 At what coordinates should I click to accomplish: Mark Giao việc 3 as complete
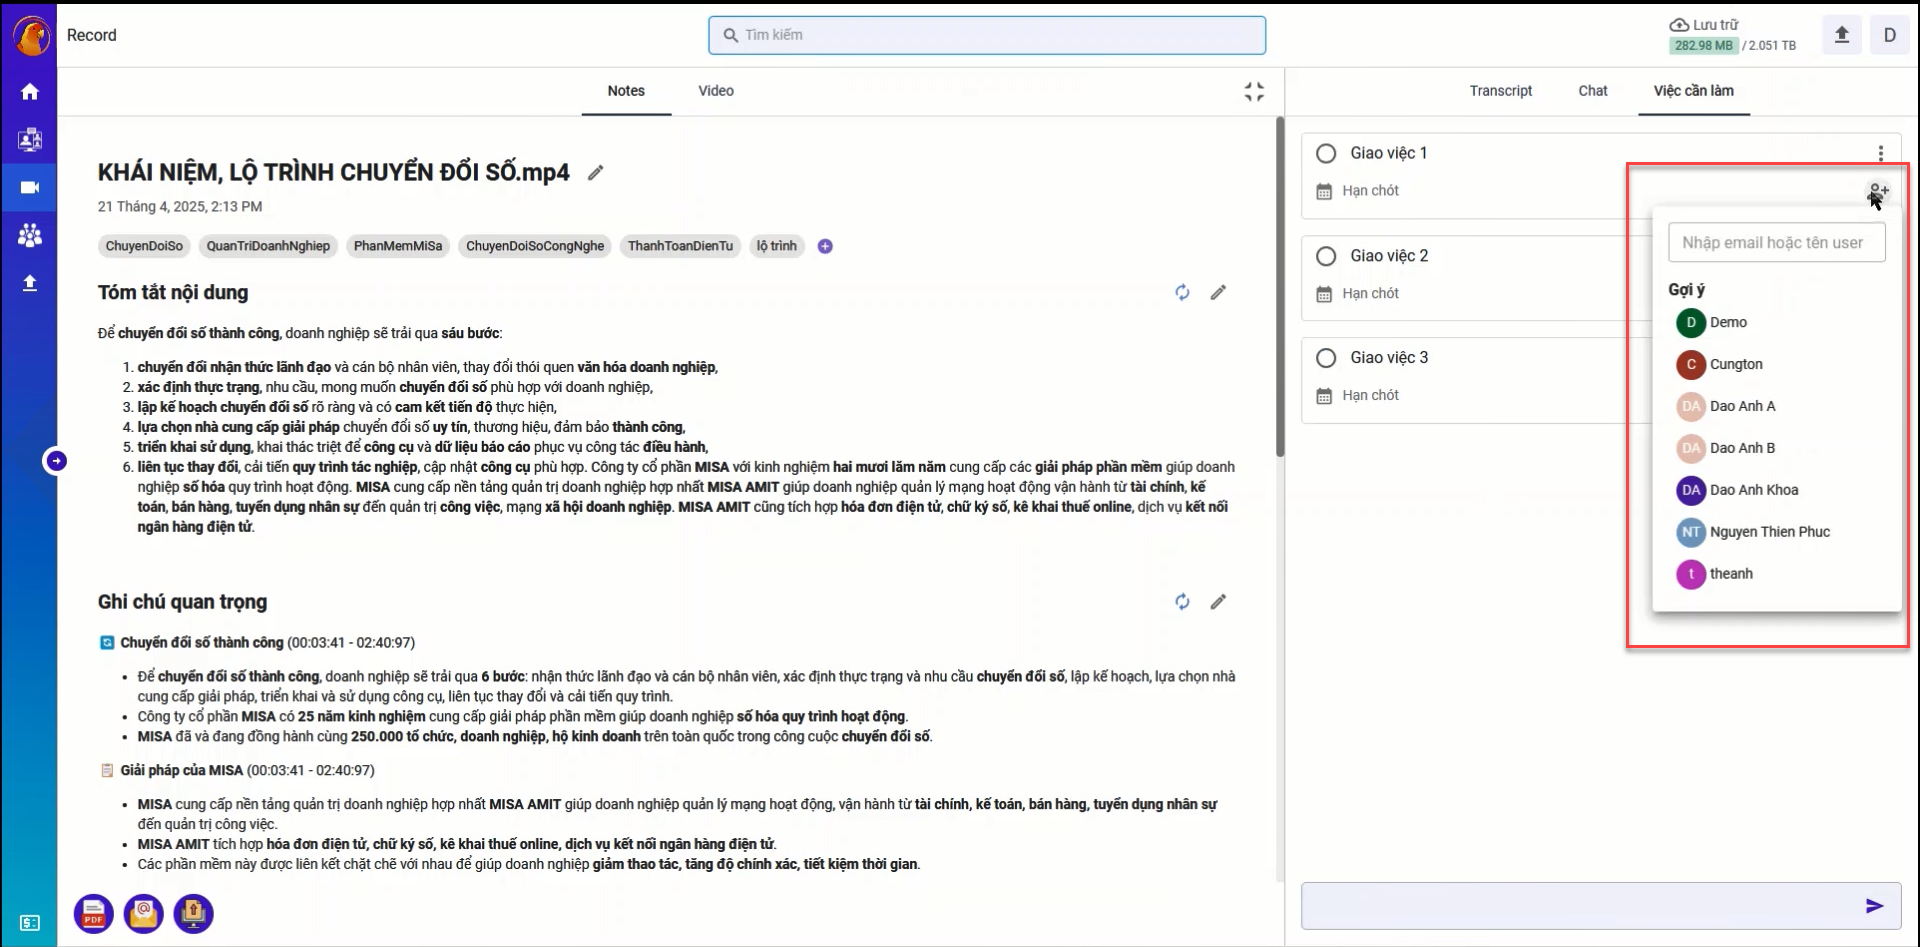click(x=1326, y=358)
